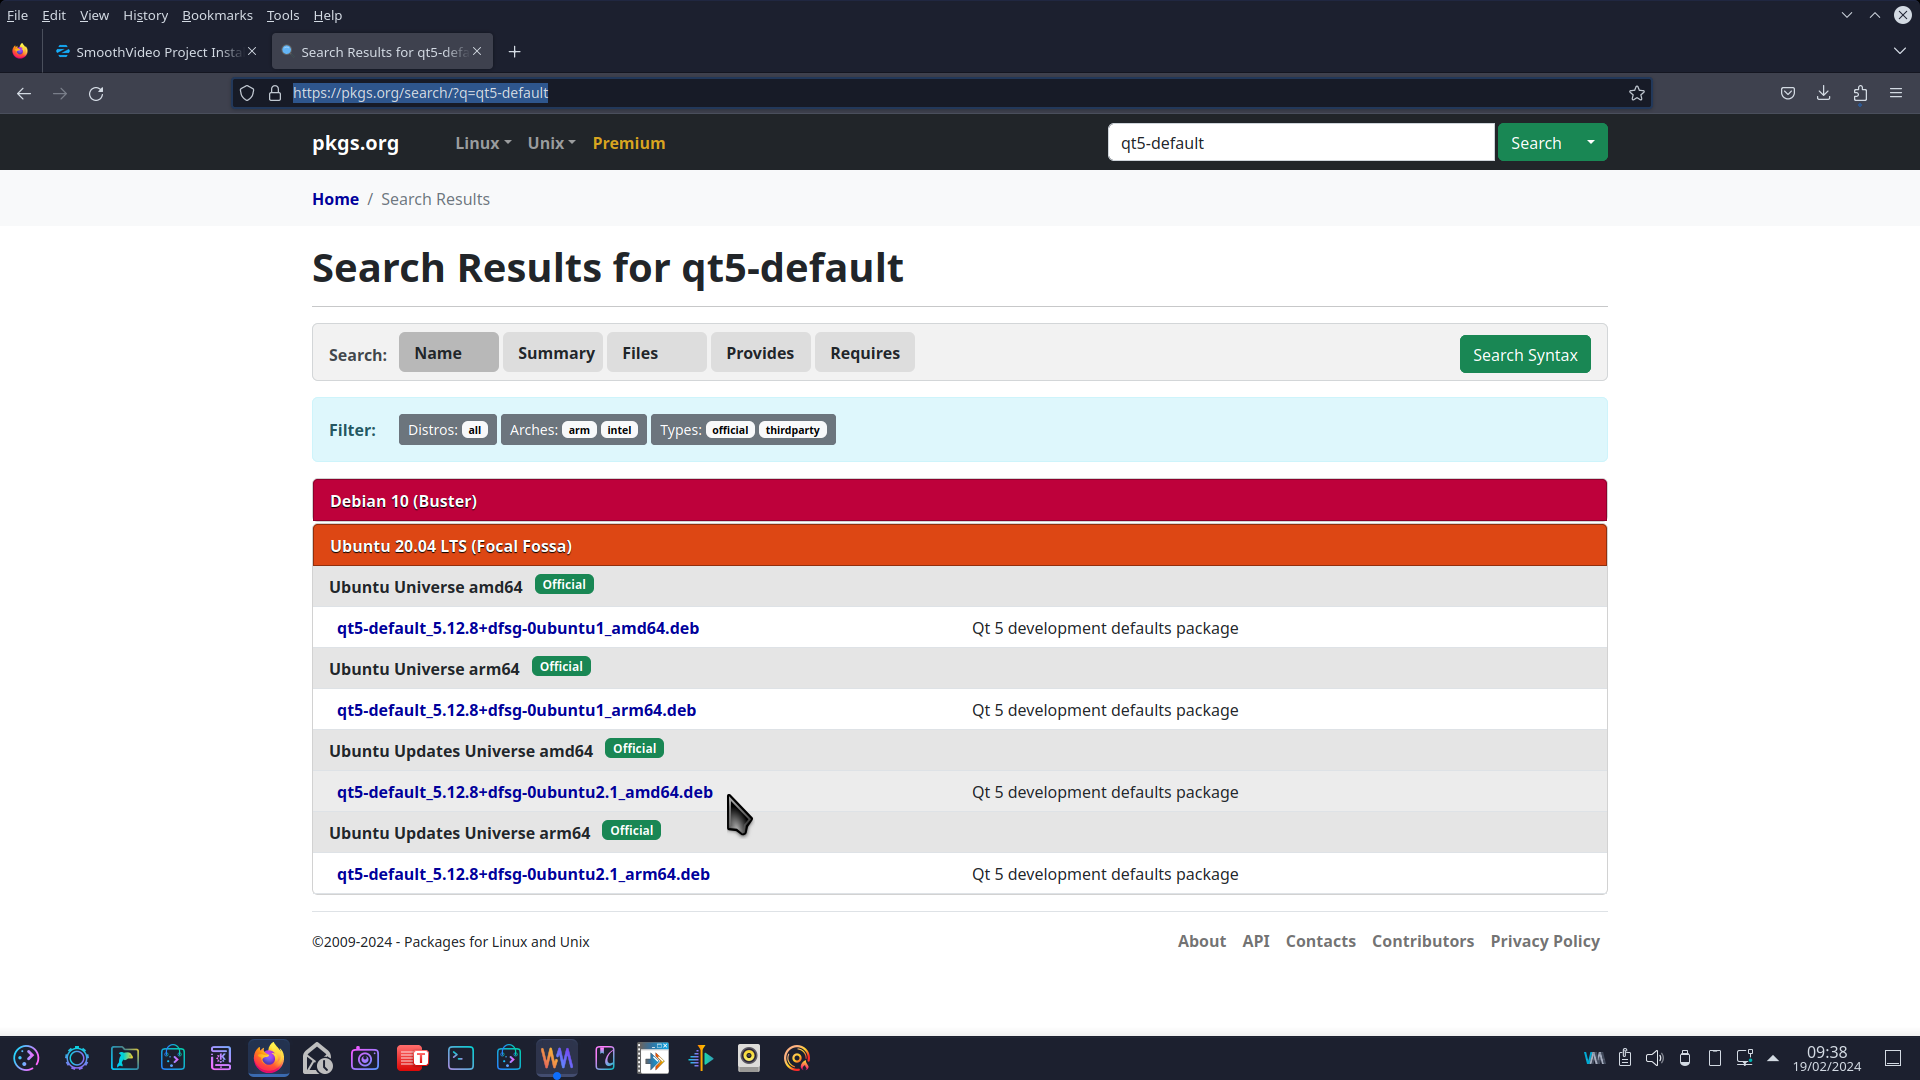Expand the Linux dropdown in the navbar
The image size is (1920, 1080).
click(483, 143)
